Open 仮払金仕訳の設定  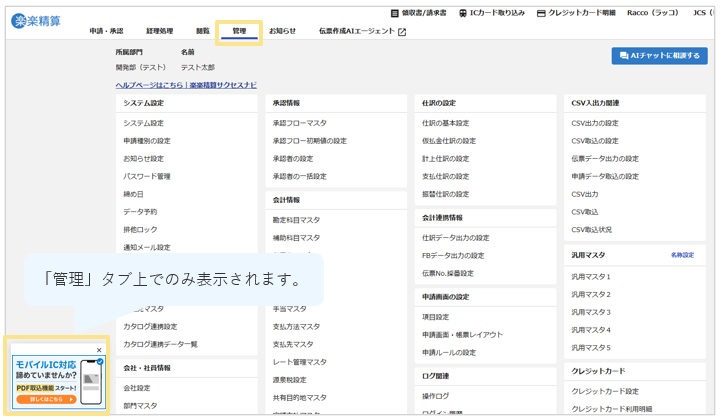coord(449,141)
